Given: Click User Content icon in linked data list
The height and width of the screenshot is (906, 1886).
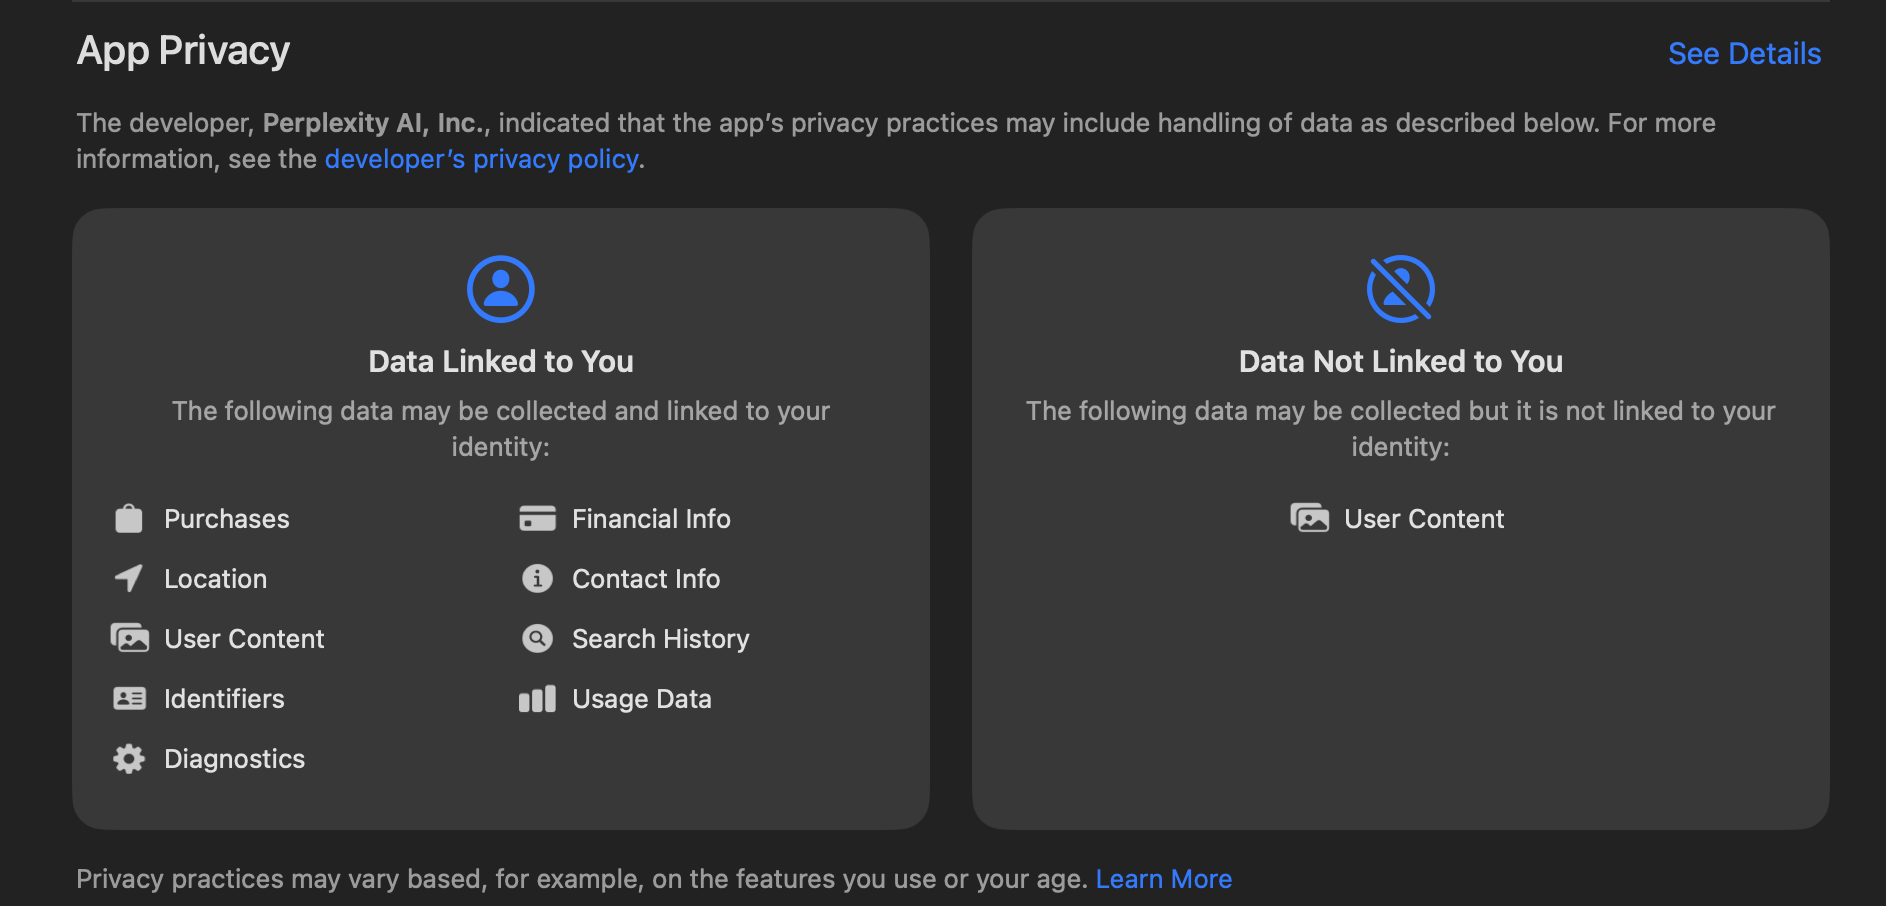Looking at the screenshot, I should point(129,639).
